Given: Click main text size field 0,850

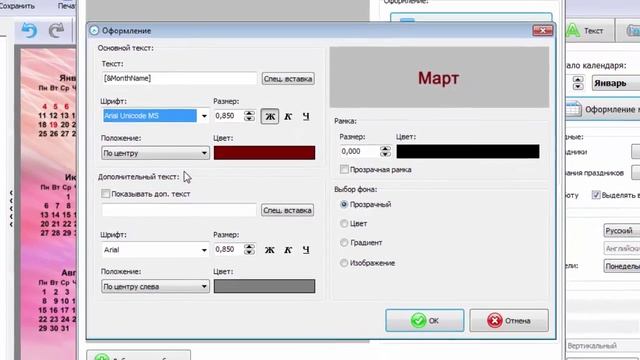Looking at the screenshot, I should tap(229, 116).
